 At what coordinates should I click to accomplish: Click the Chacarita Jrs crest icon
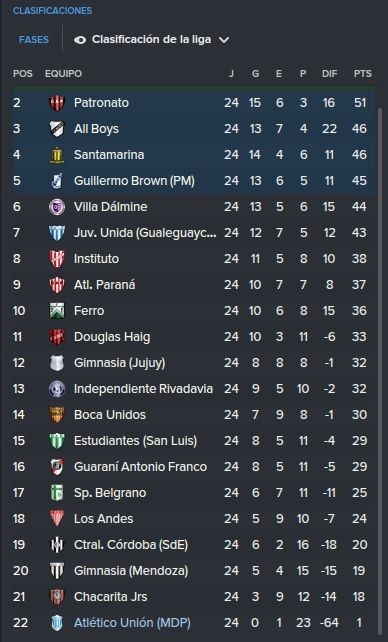tap(57, 597)
